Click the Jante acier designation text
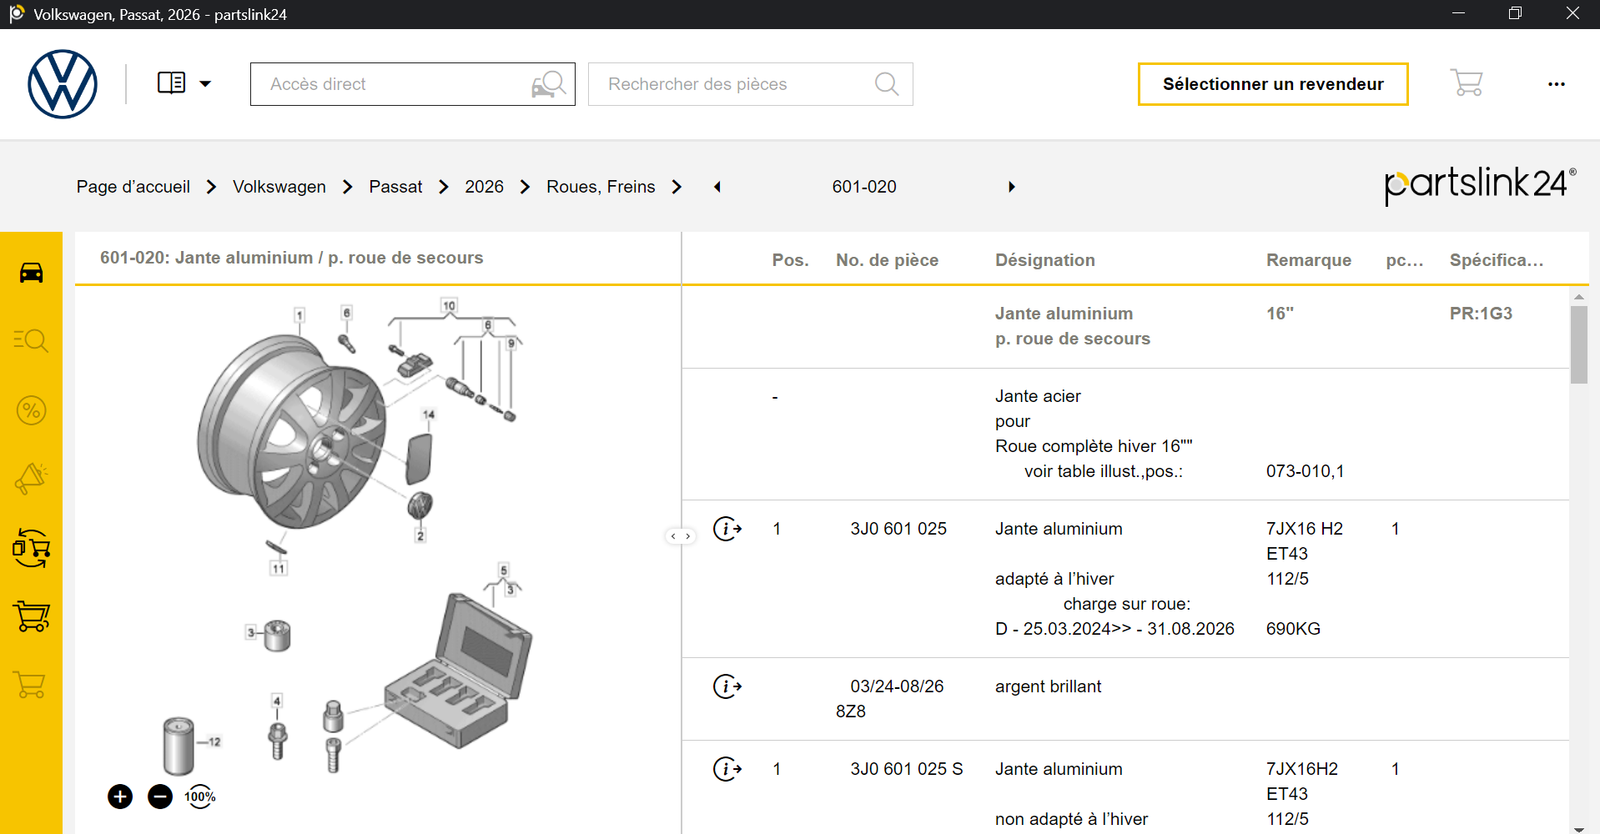This screenshot has height=834, width=1600. pos(1038,396)
